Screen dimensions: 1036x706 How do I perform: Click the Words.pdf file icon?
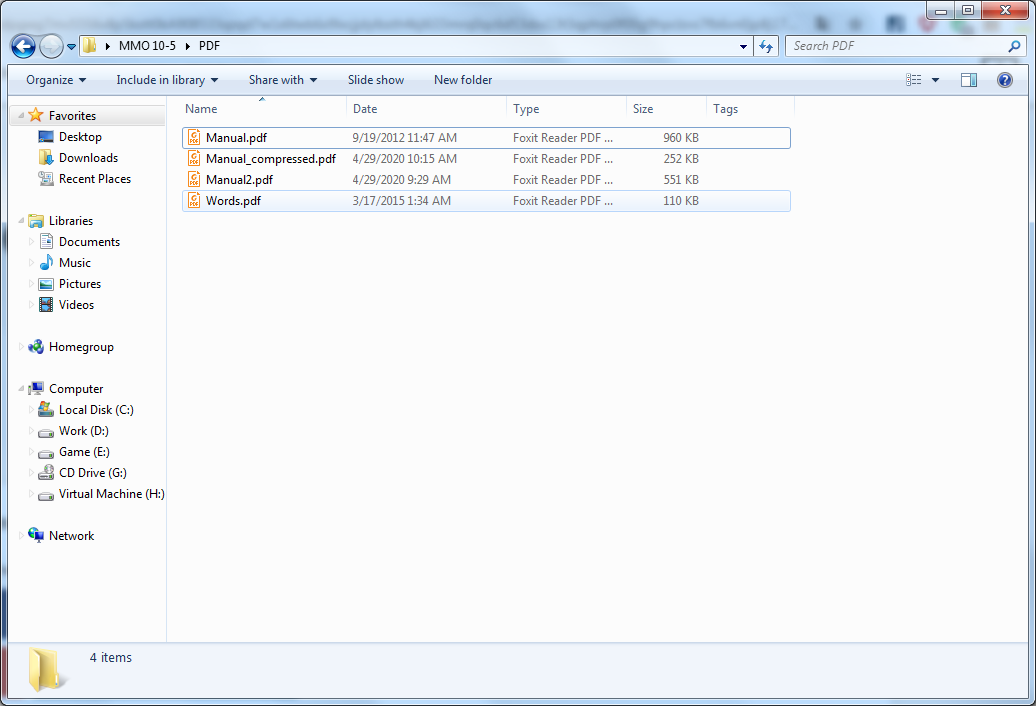click(195, 201)
